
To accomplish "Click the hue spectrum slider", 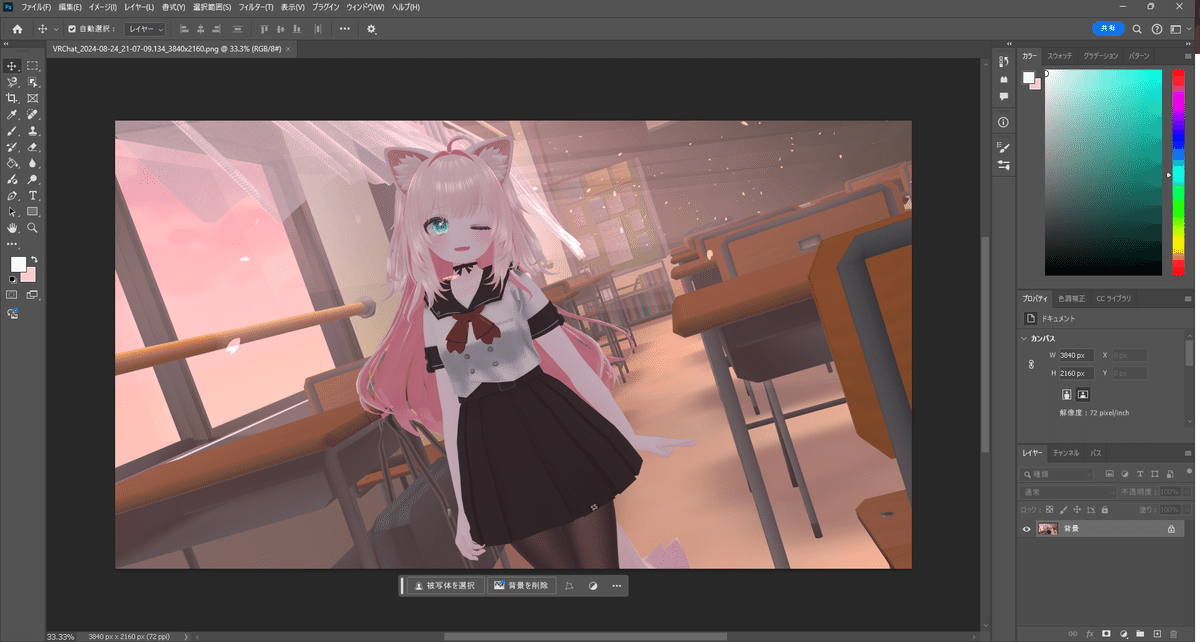I will coord(1179,172).
